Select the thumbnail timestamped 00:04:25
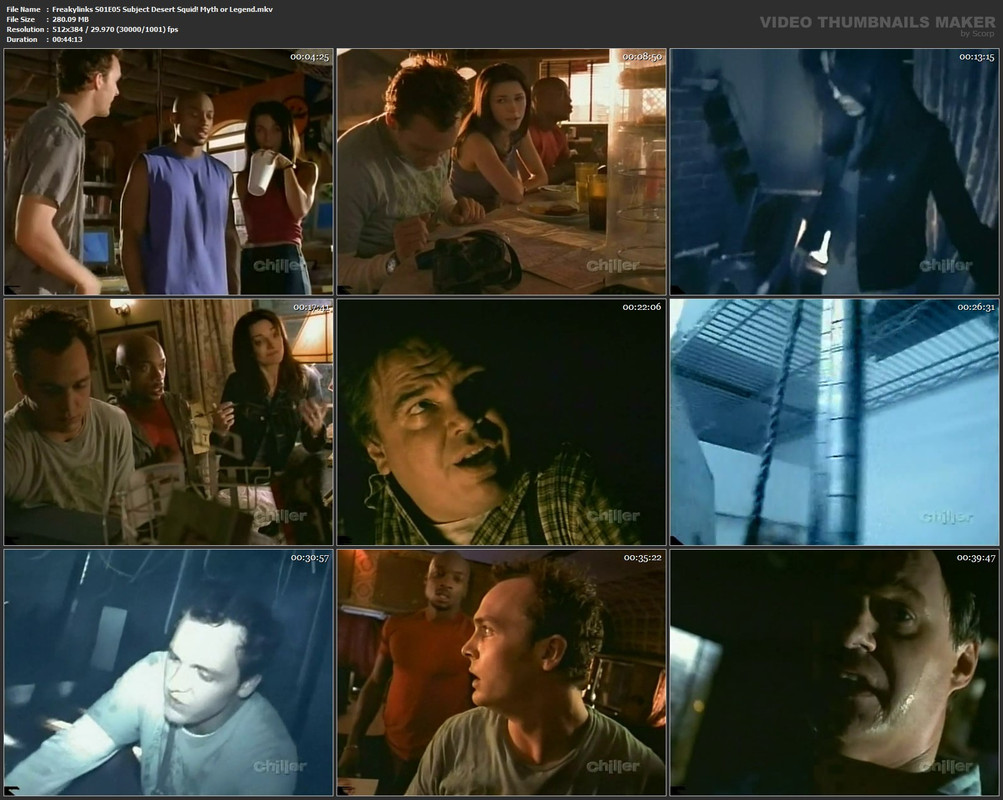The width and height of the screenshot is (1003, 800). coord(168,171)
